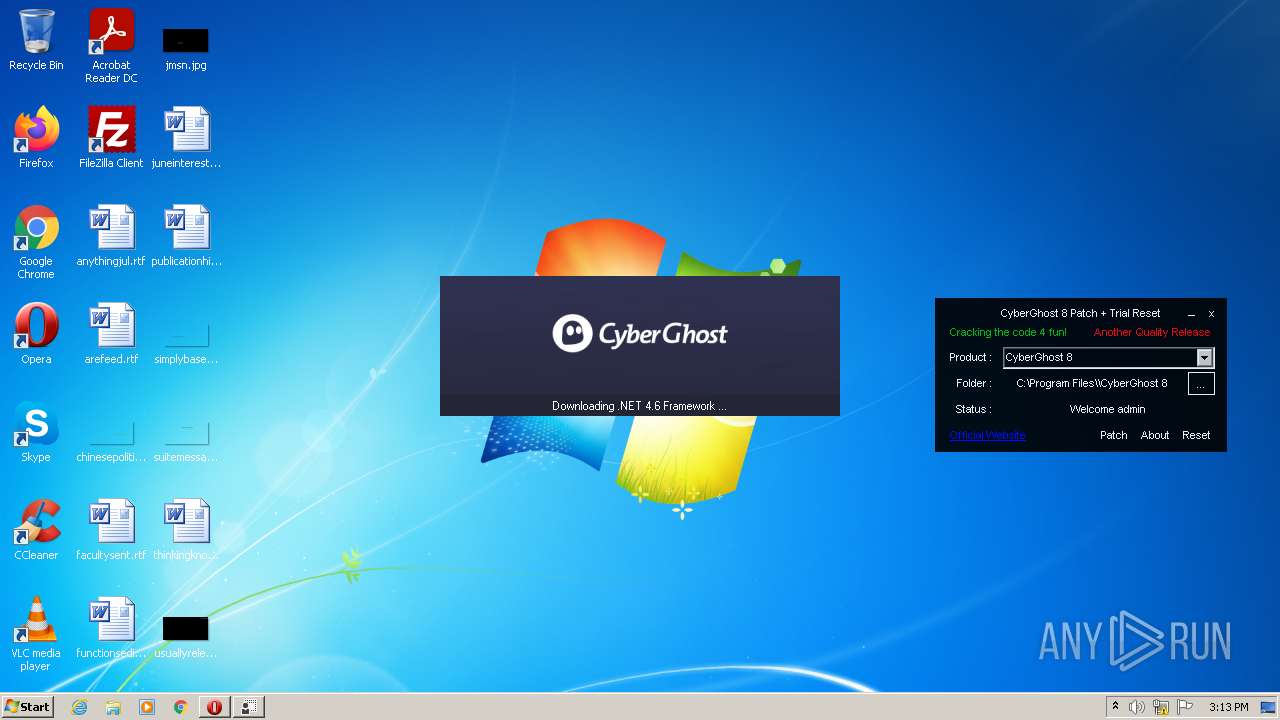Open Windows Explorer folder in taskbar
The image size is (1280, 720).
coord(113,707)
